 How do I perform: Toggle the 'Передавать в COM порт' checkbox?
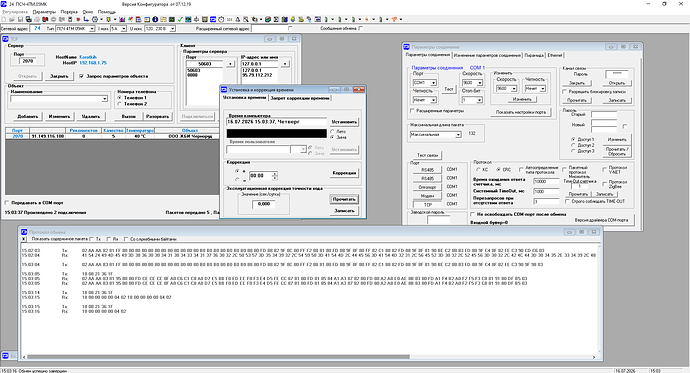pyautogui.click(x=7, y=203)
